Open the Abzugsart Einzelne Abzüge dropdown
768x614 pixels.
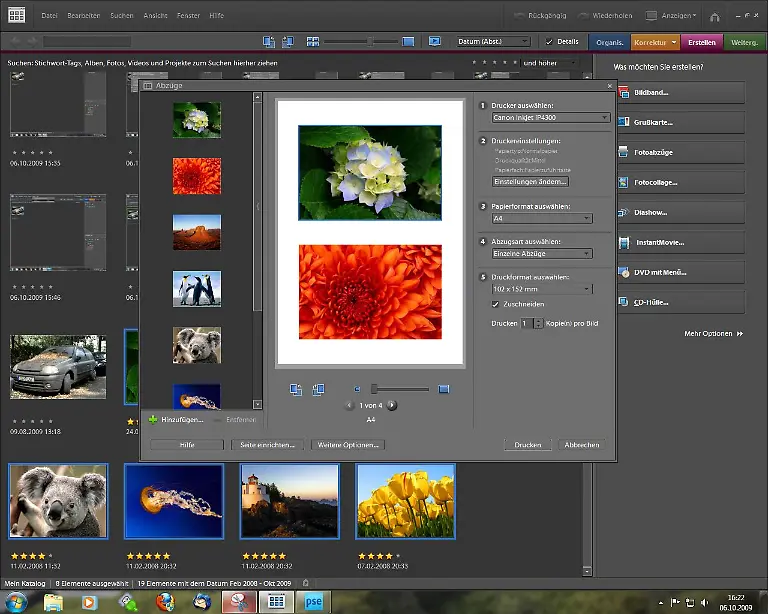click(x=541, y=255)
